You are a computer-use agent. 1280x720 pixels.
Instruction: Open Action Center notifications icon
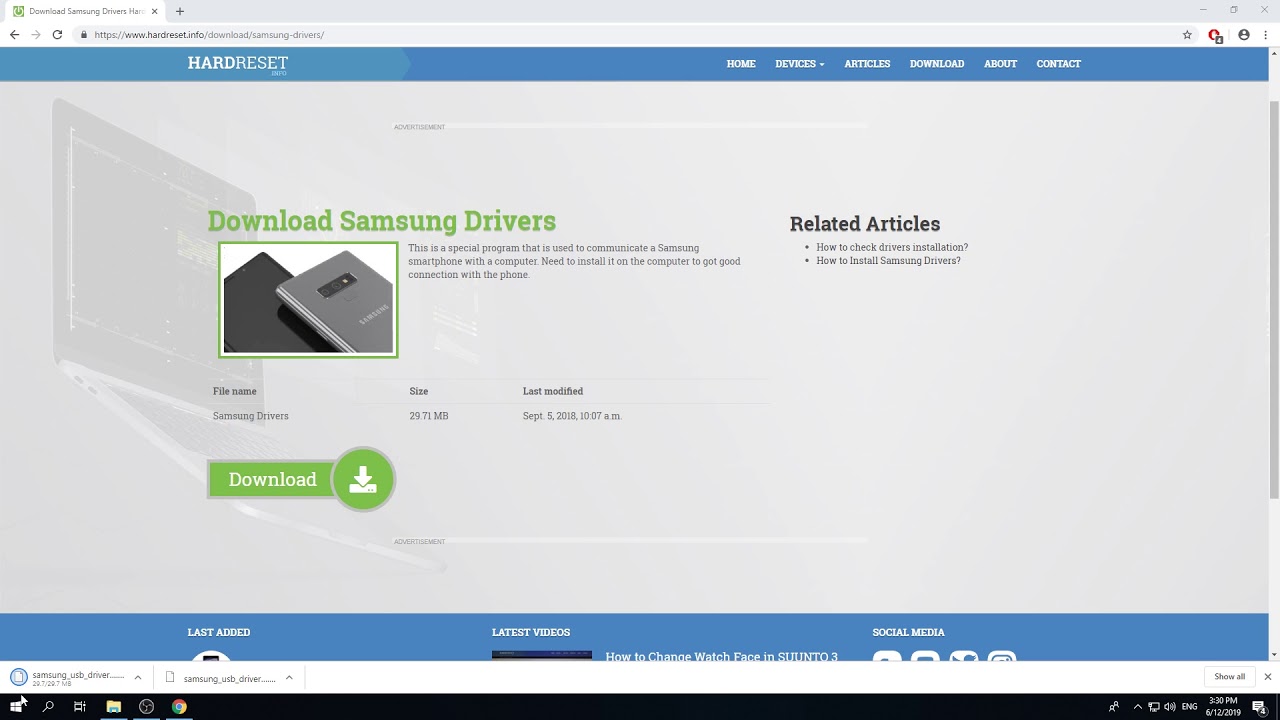point(1260,707)
